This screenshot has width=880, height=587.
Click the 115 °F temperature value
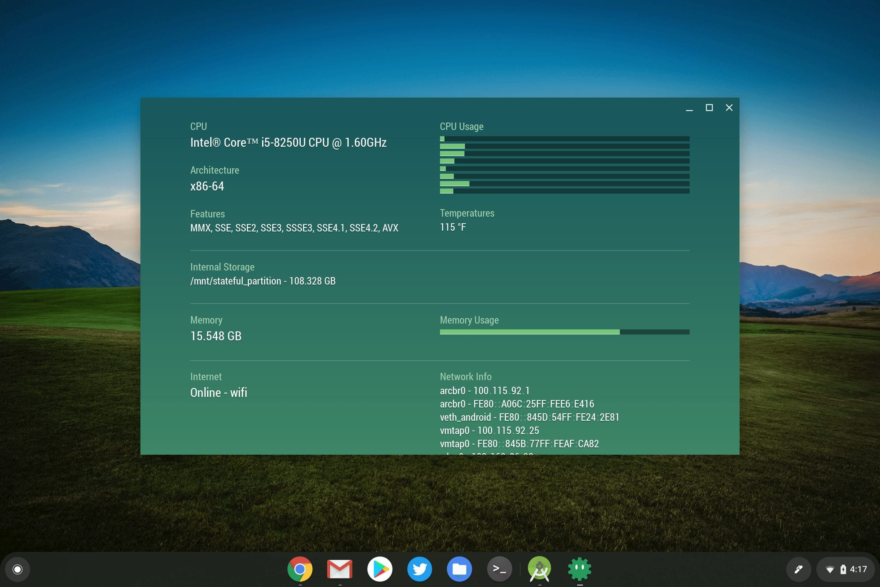pyautogui.click(x=453, y=227)
